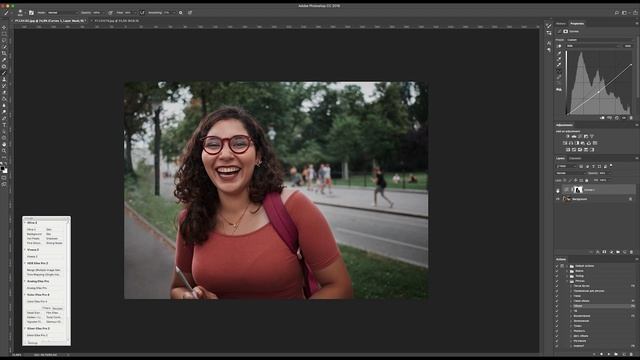This screenshot has height=360, width=640.
Task: Click clip to layer icon below curves graph
Action: [602, 118]
